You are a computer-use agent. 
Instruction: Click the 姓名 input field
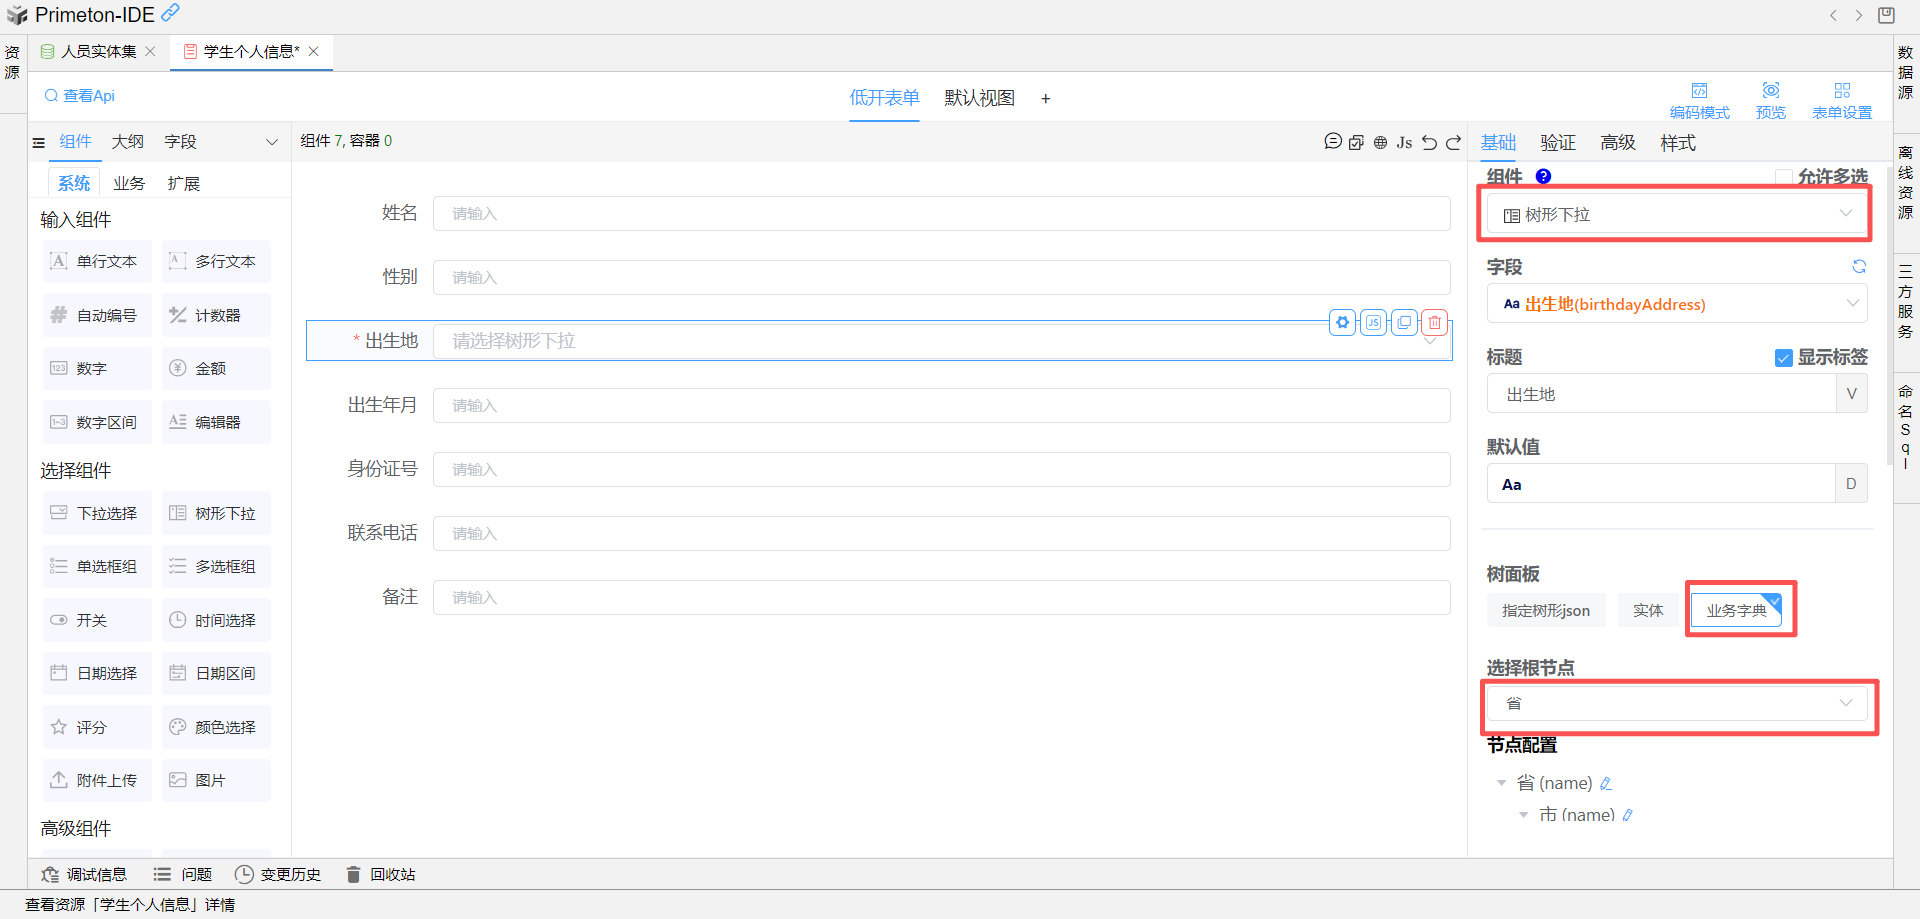tap(940, 213)
